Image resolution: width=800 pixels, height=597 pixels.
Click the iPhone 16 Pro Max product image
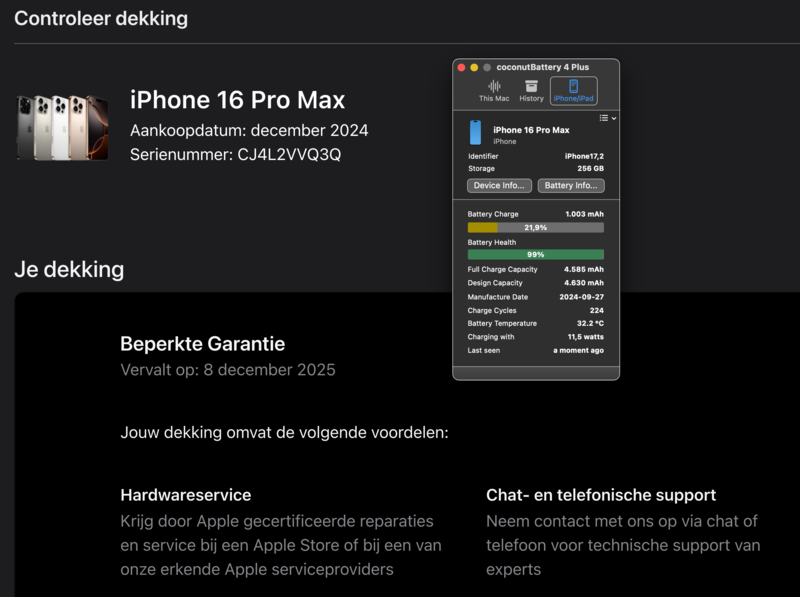click(62, 128)
